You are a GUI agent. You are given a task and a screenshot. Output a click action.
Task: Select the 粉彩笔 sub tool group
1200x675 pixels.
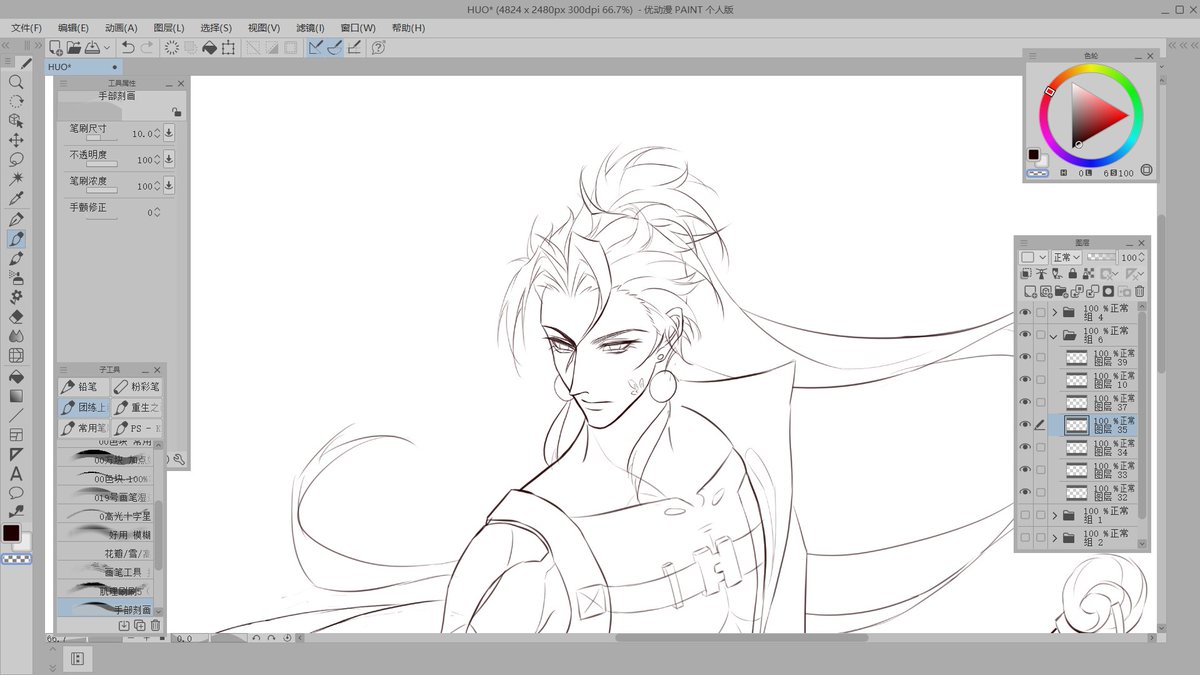tap(135, 386)
